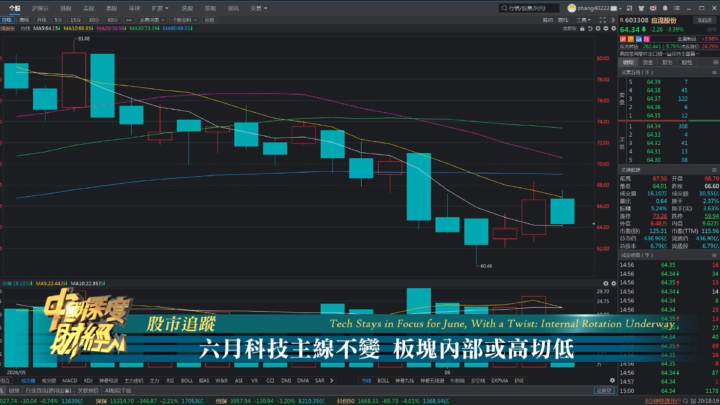720x405 pixels.
Task: Open the 工具 tools dropdown
Action: (x=583, y=20)
